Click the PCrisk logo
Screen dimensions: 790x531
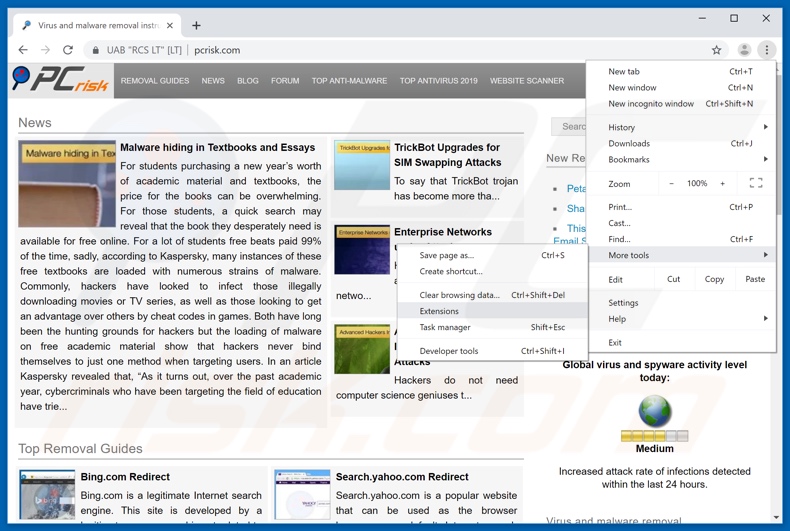(x=60, y=80)
